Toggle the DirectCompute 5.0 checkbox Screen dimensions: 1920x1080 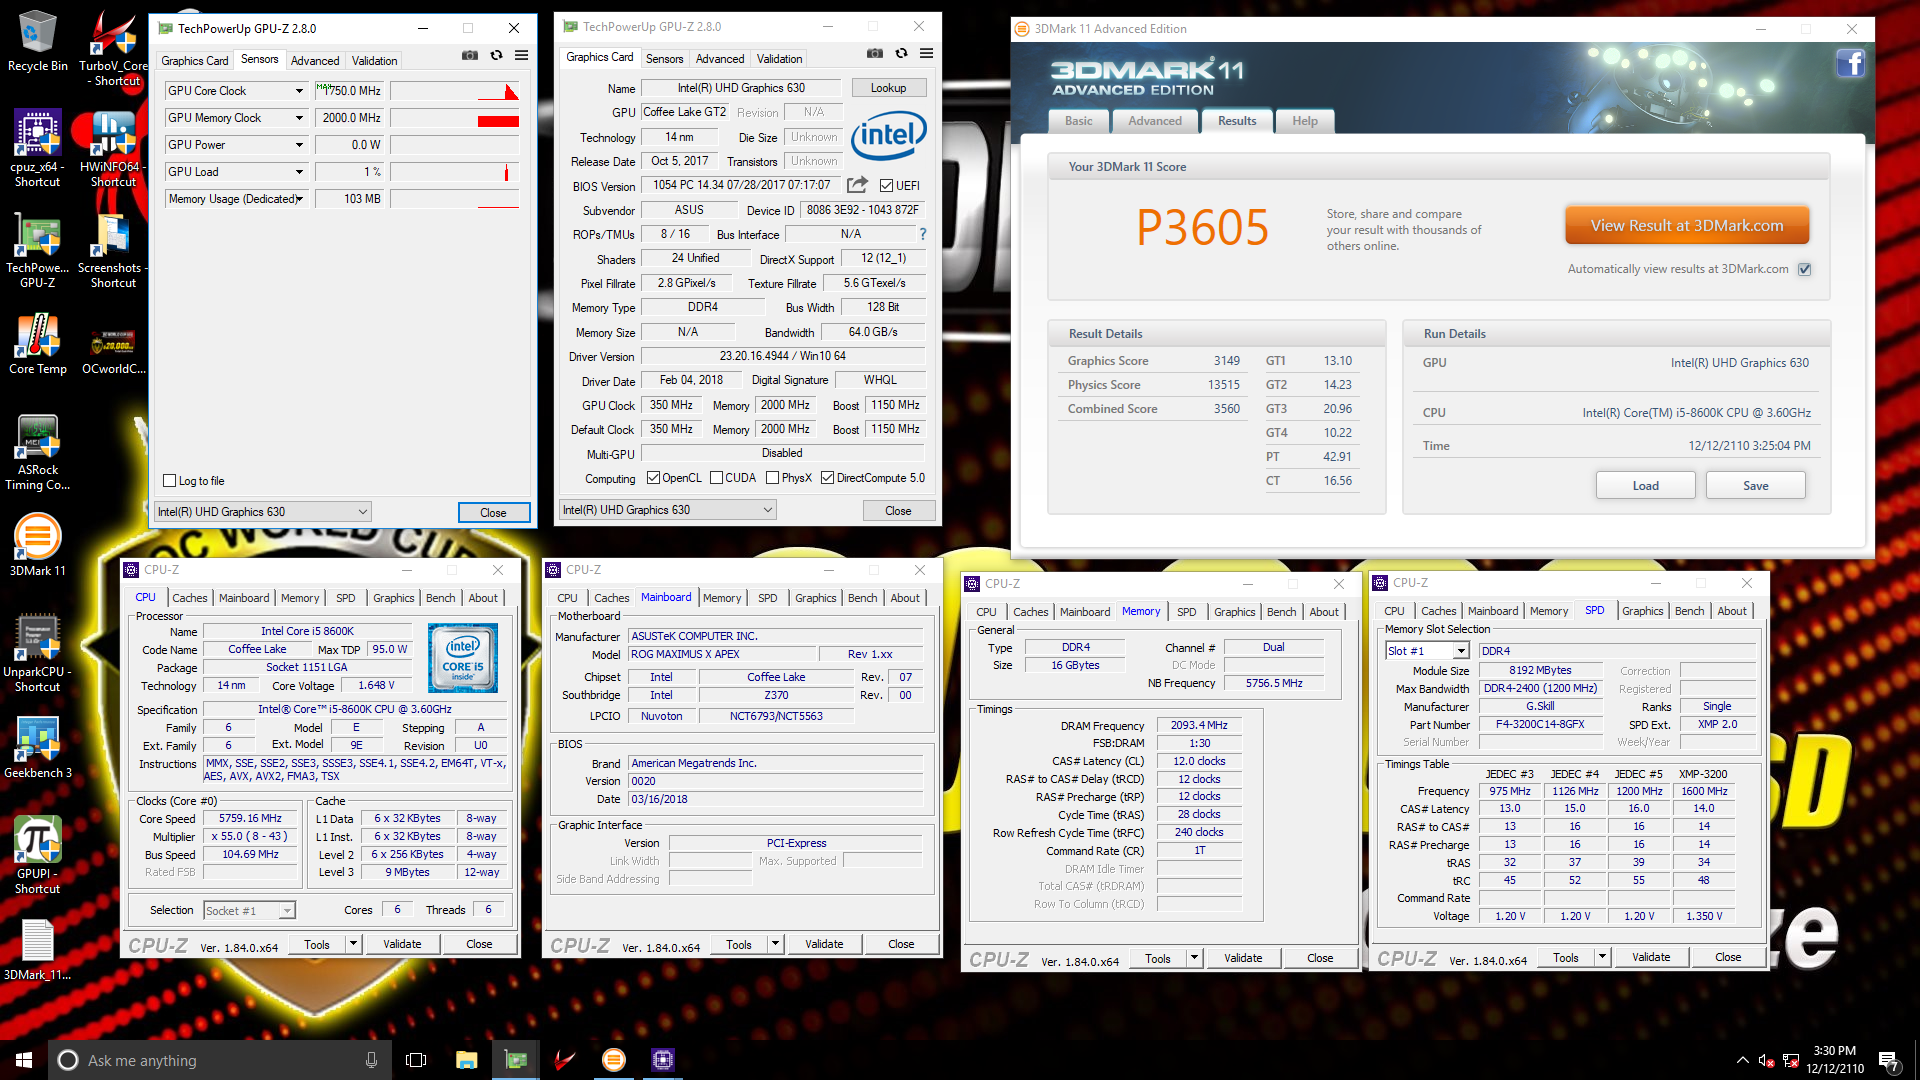click(x=827, y=478)
